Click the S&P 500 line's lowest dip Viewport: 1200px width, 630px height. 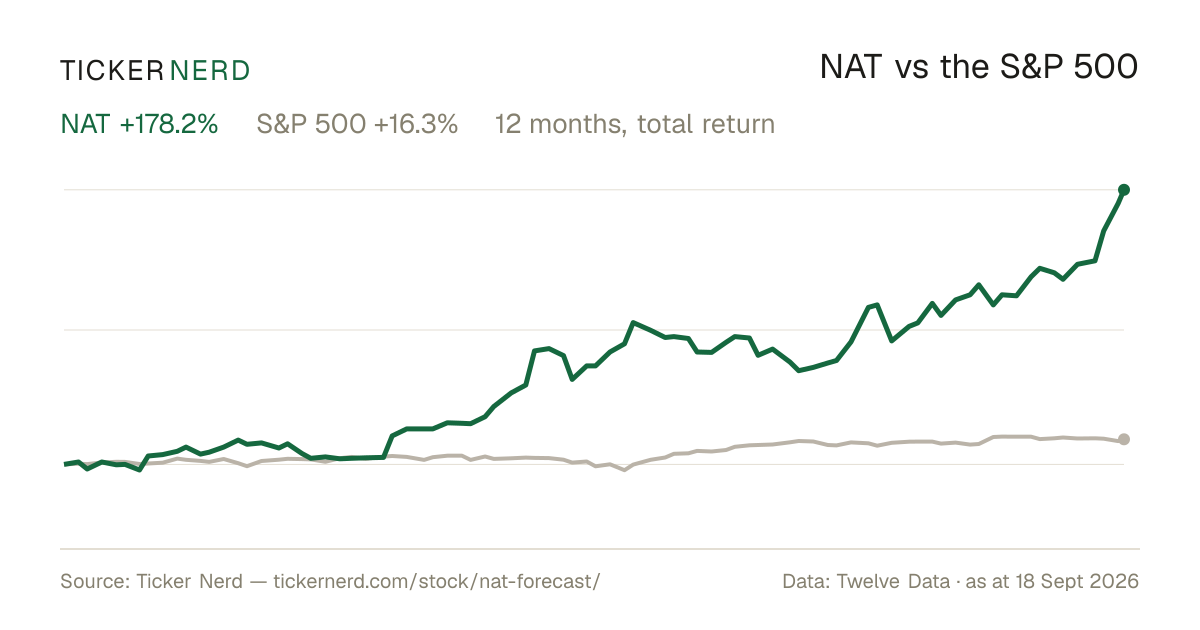pyautogui.click(x=625, y=469)
